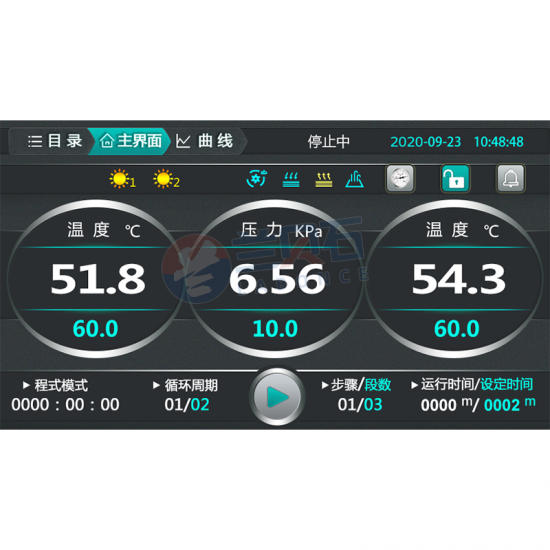The height and width of the screenshot is (550, 550).
Task: Start the program with play button
Action: tap(277, 397)
